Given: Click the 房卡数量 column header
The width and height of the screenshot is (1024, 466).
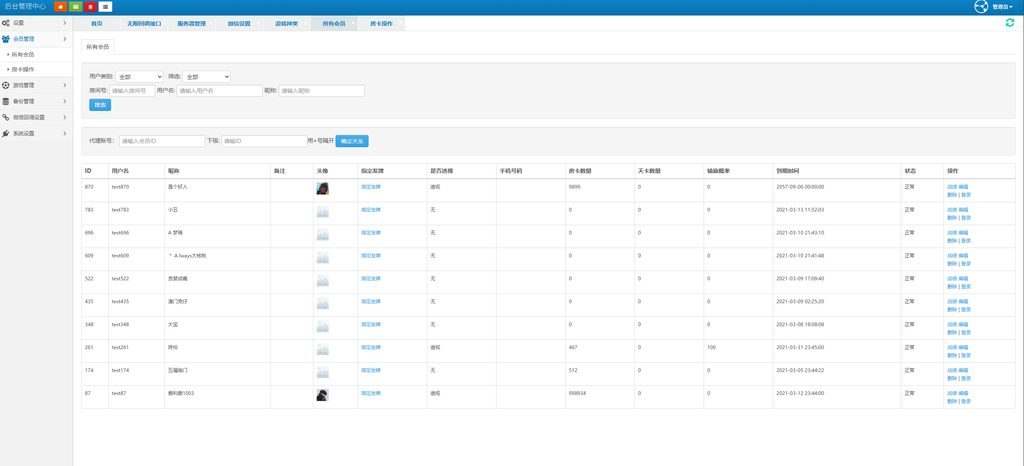Looking at the screenshot, I should click(580, 171).
